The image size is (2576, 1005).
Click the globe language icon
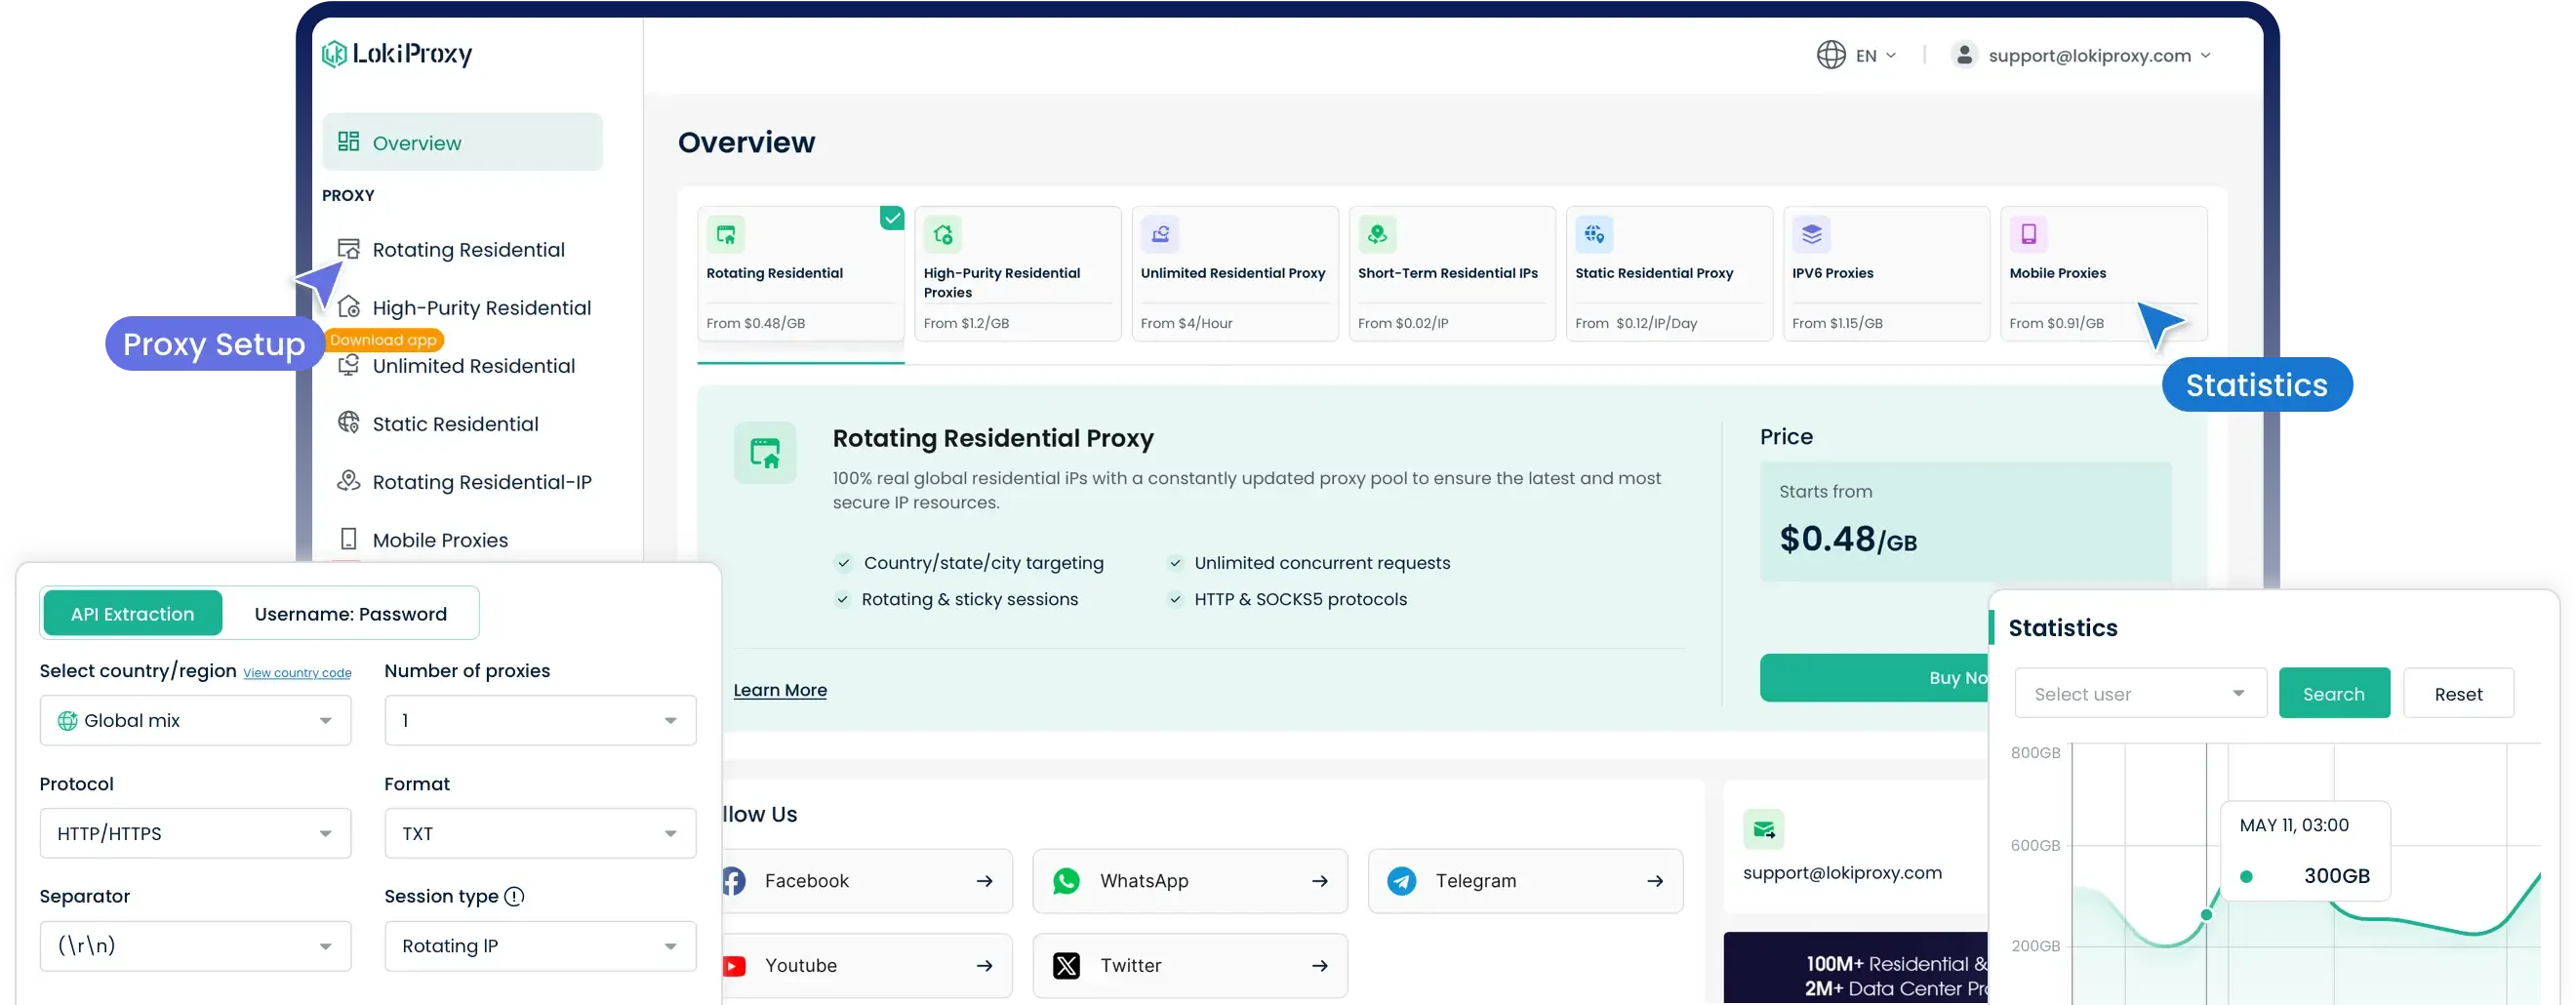pos(1831,55)
